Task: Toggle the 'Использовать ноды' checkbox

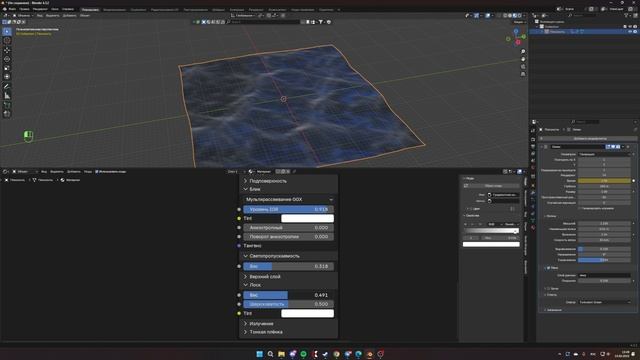Action: pos(97,171)
